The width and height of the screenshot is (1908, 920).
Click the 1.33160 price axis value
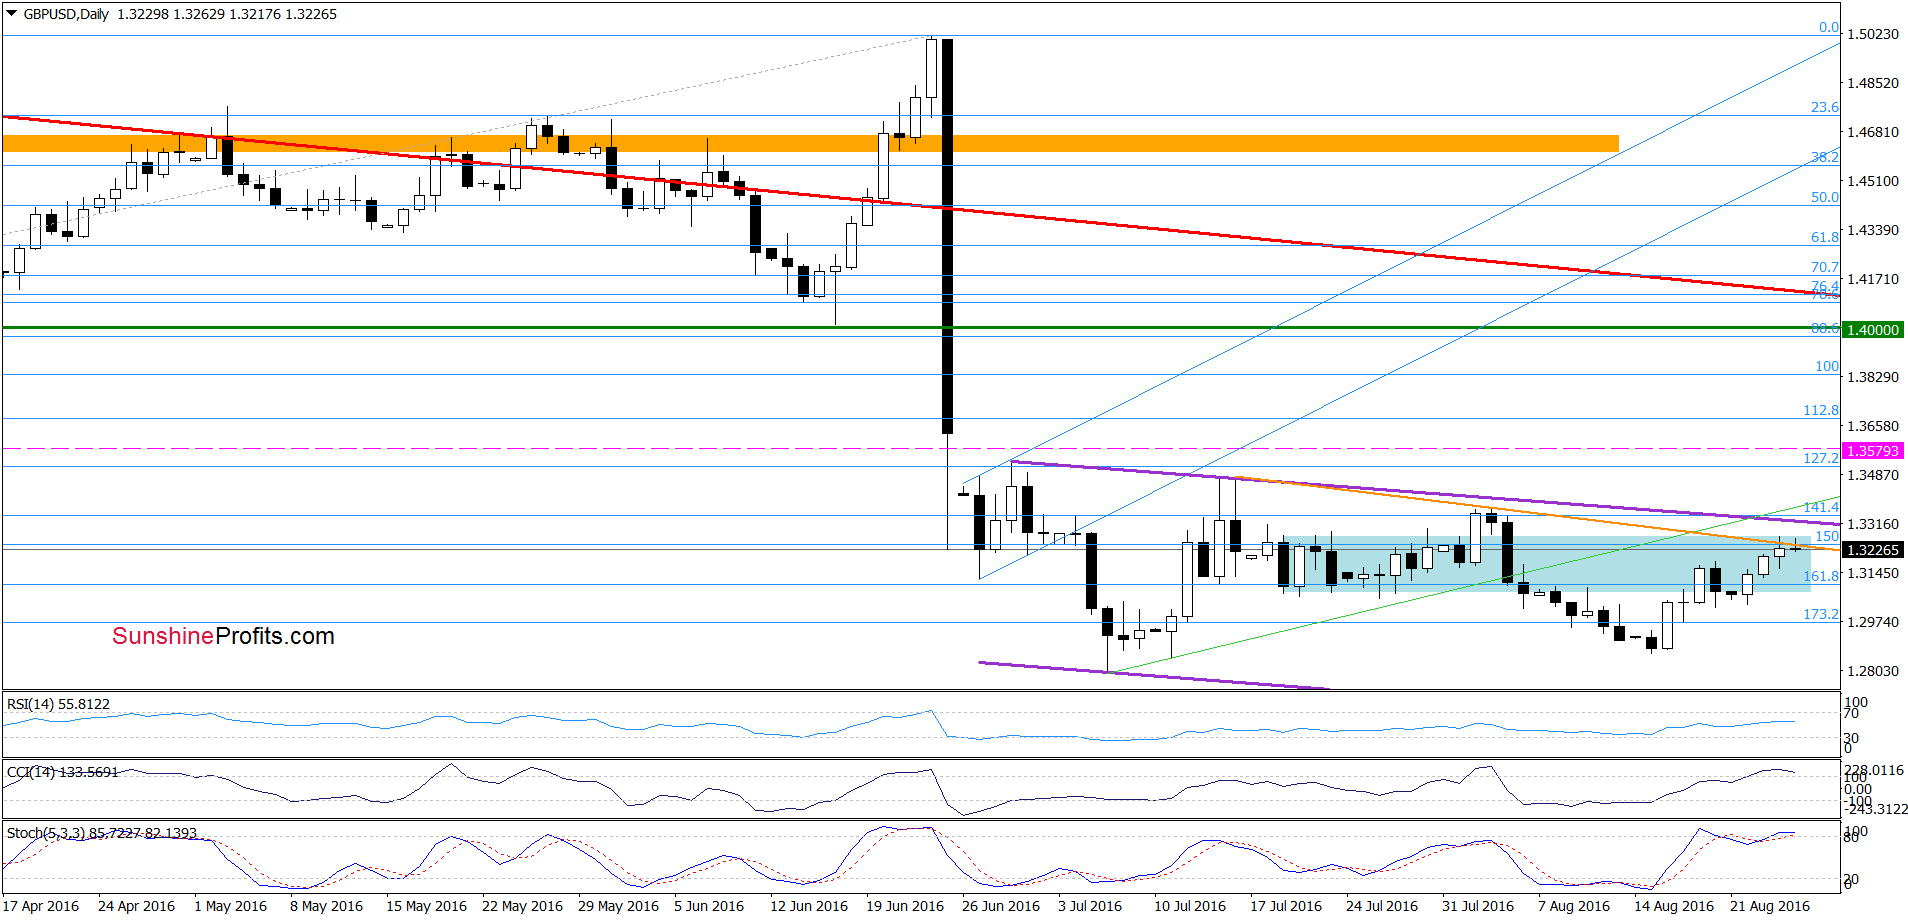tap(1873, 524)
